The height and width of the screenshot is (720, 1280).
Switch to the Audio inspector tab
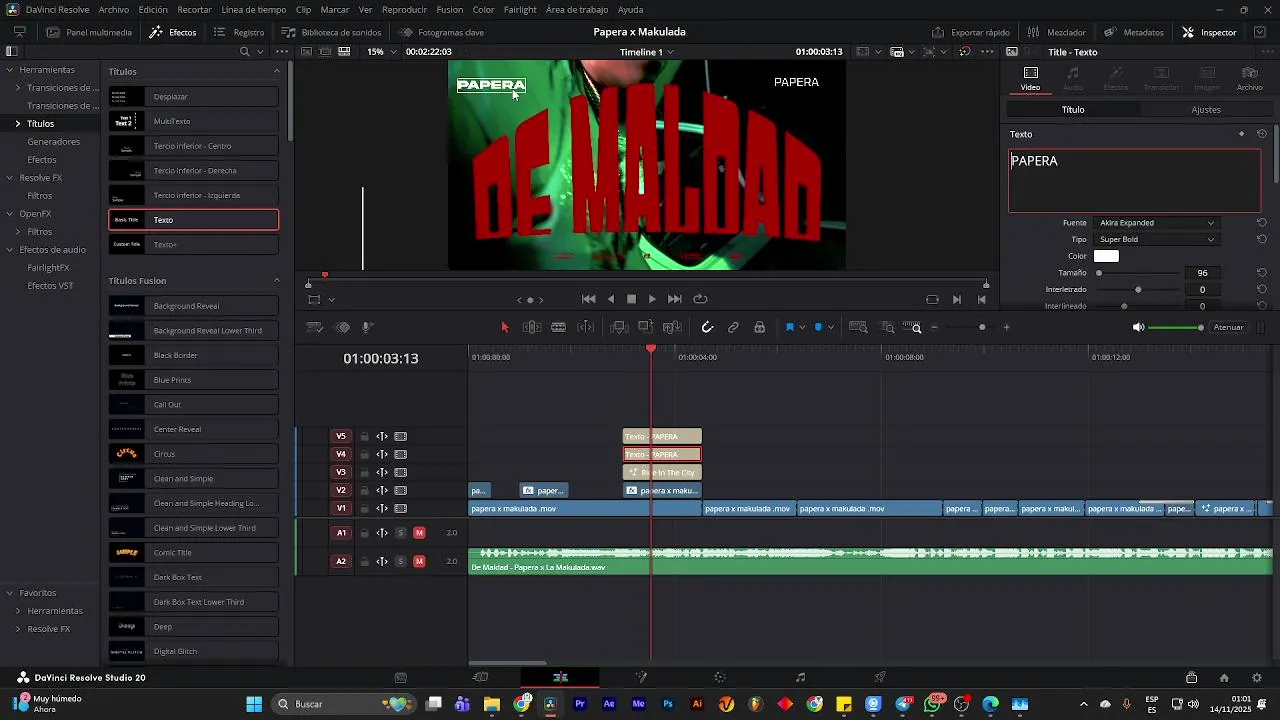click(x=1073, y=78)
